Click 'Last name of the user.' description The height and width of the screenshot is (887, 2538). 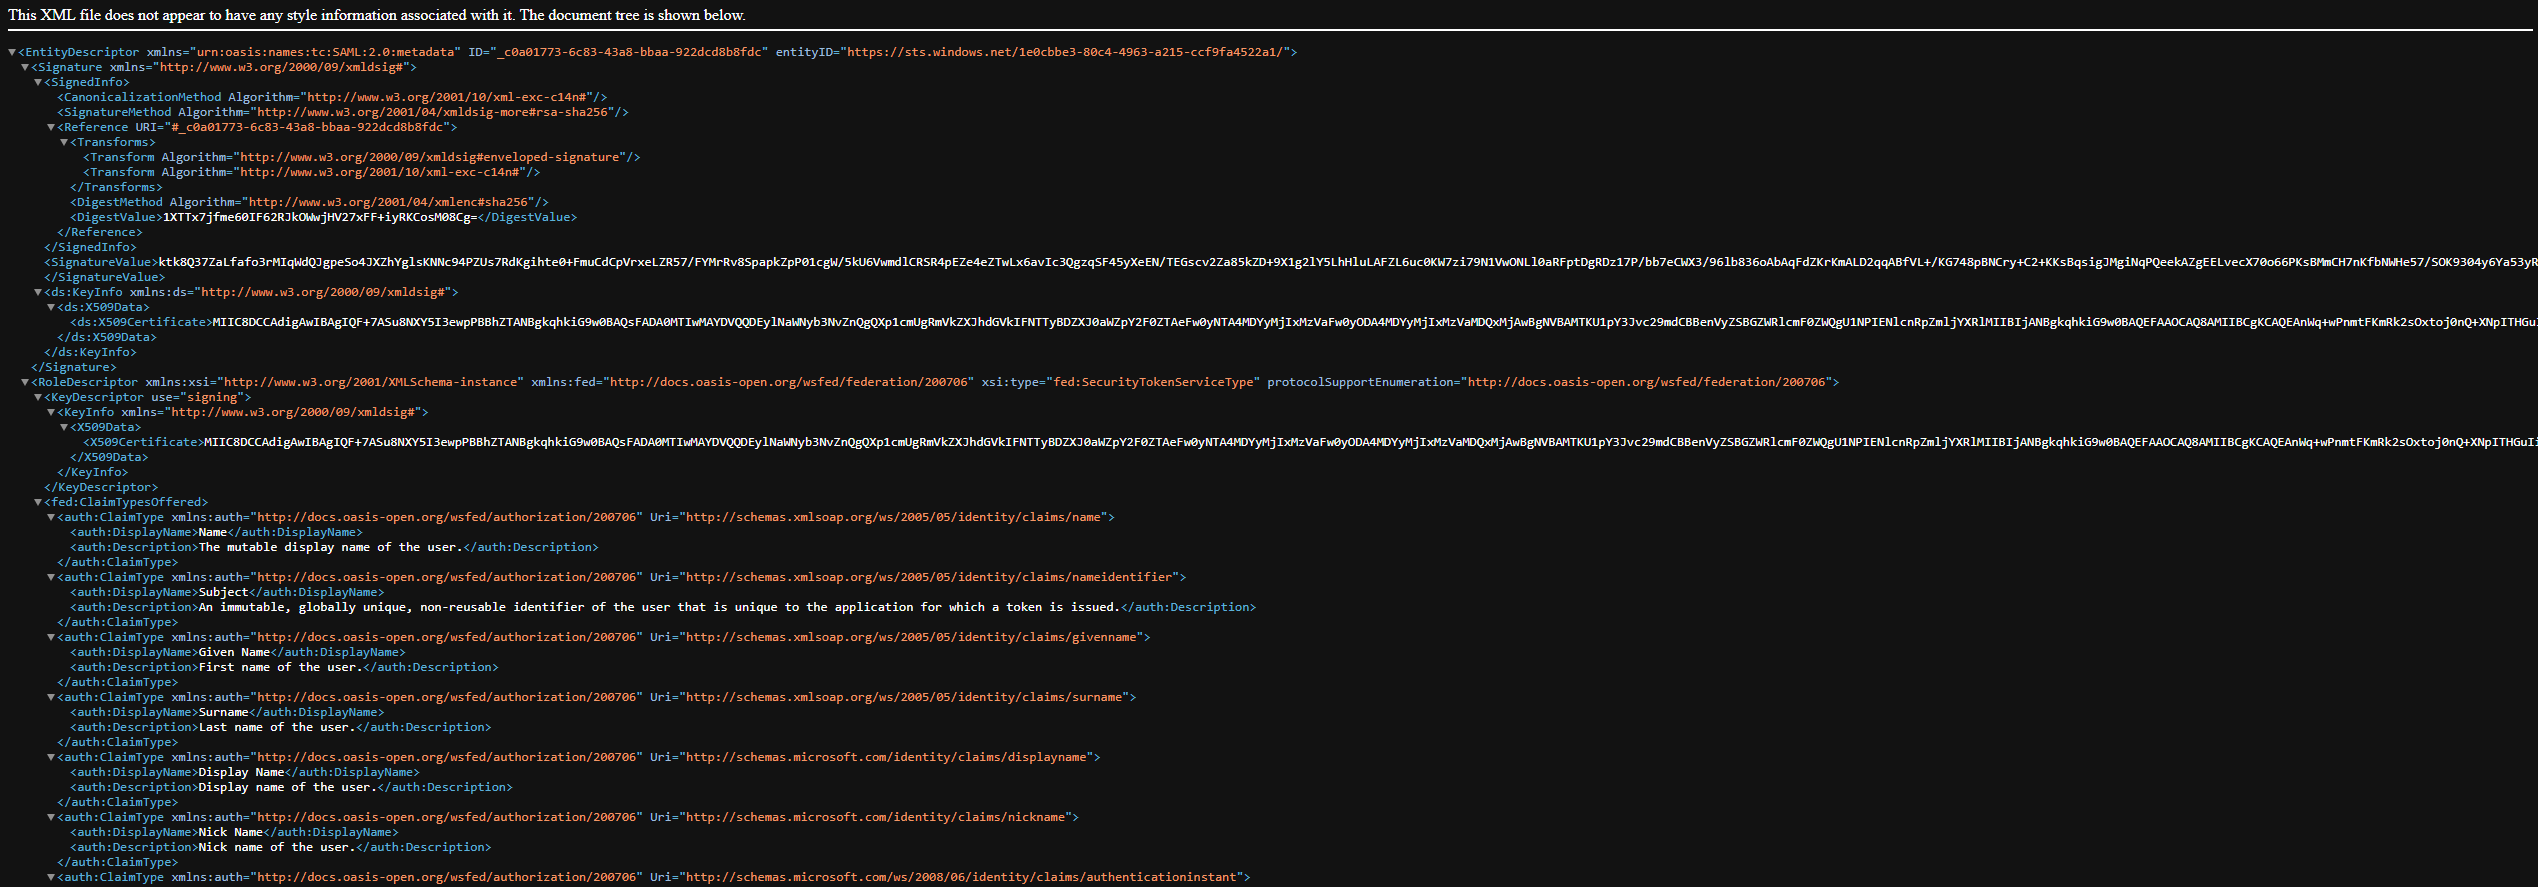(x=277, y=727)
